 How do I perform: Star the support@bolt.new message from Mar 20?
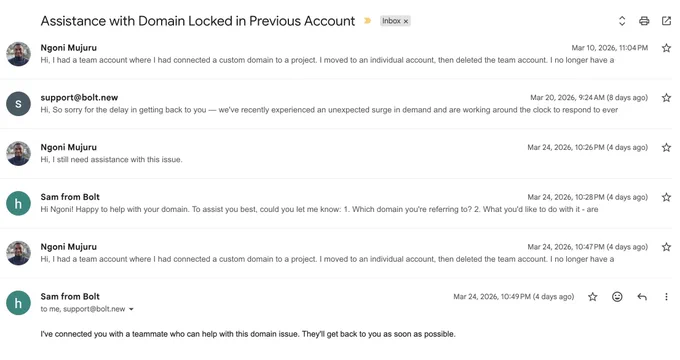coord(666,98)
